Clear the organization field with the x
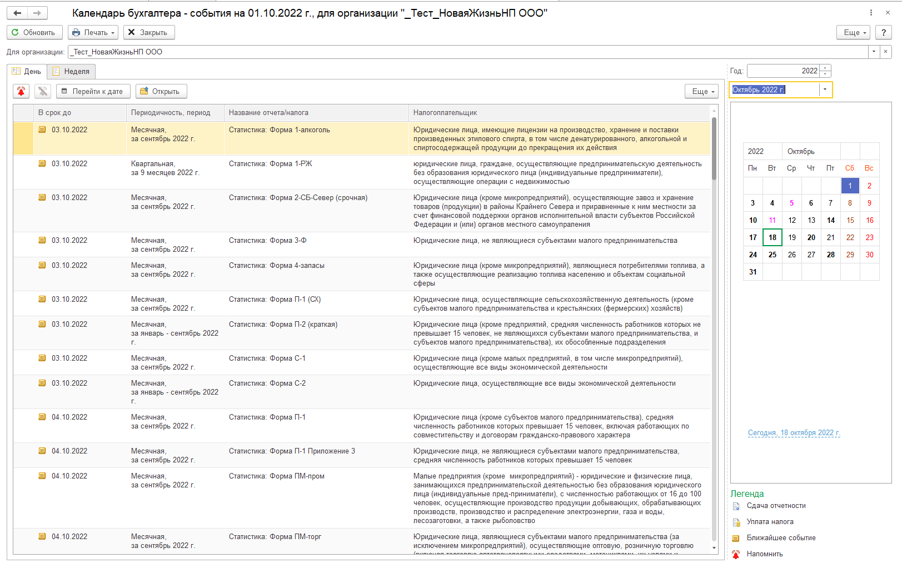 (885, 52)
